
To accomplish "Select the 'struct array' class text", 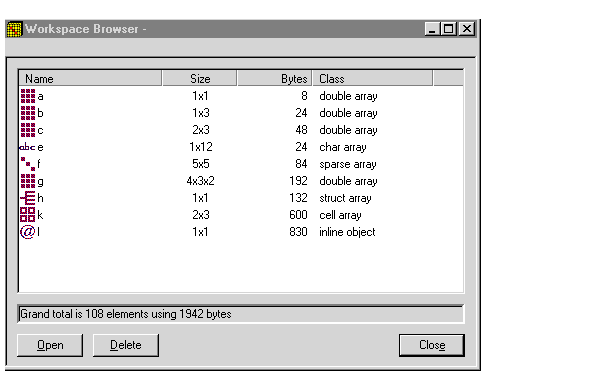I will (345, 198).
